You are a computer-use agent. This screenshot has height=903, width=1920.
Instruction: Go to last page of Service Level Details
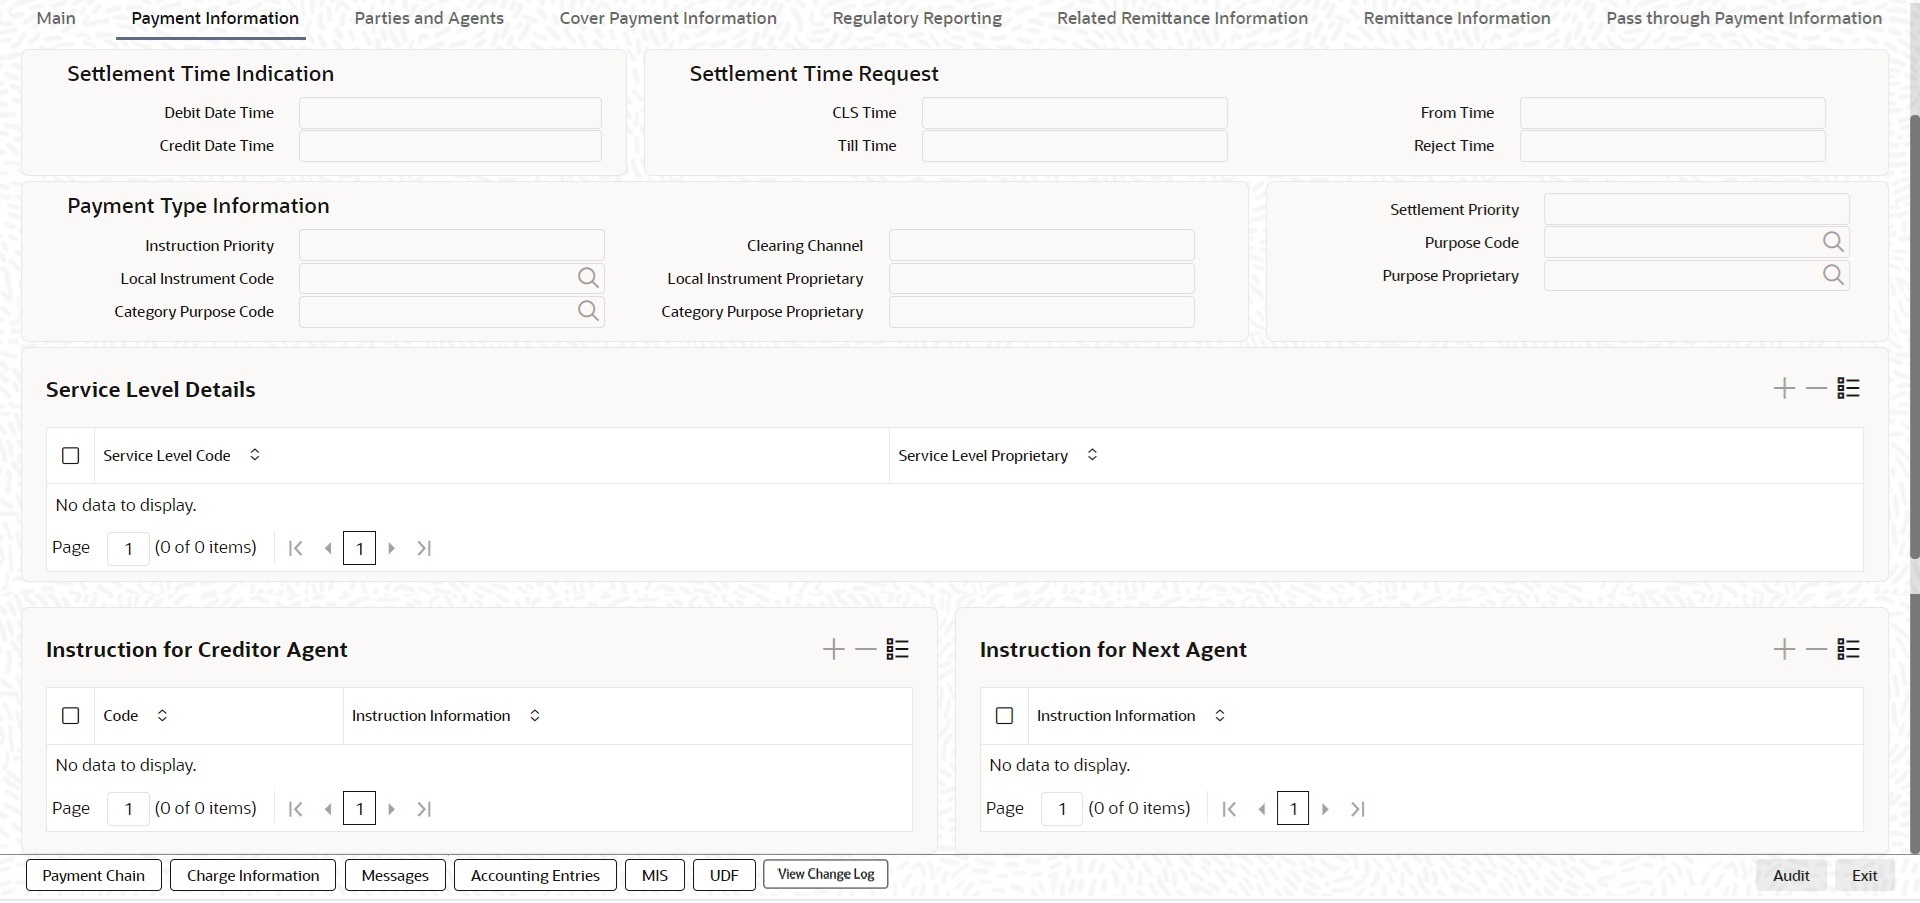424,548
